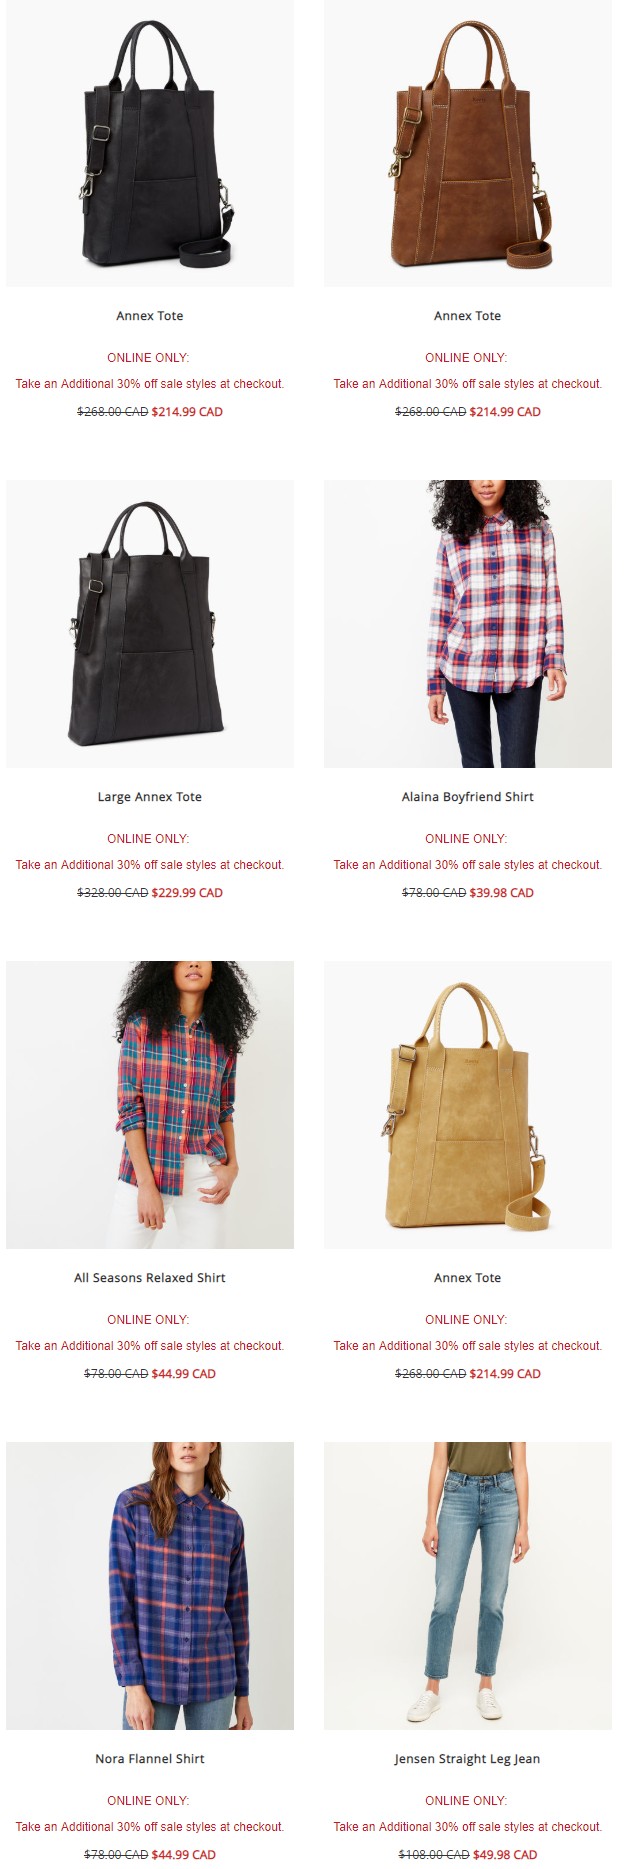Click the Nora Flannel Shirt name link
The width and height of the screenshot is (626, 1869).
coord(150,1759)
